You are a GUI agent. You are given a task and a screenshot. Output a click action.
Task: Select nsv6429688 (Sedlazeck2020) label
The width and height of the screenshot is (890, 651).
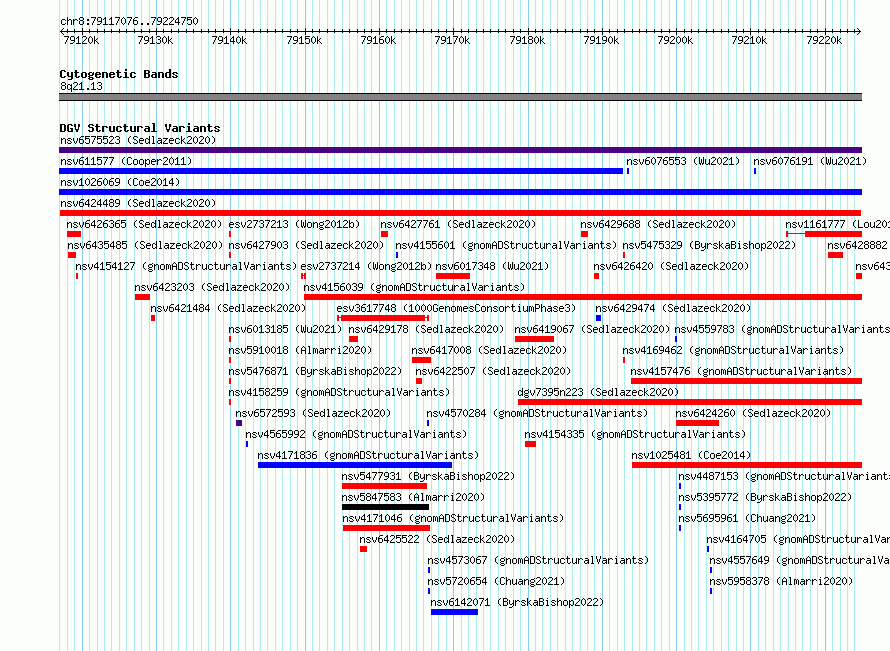click(658, 224)
